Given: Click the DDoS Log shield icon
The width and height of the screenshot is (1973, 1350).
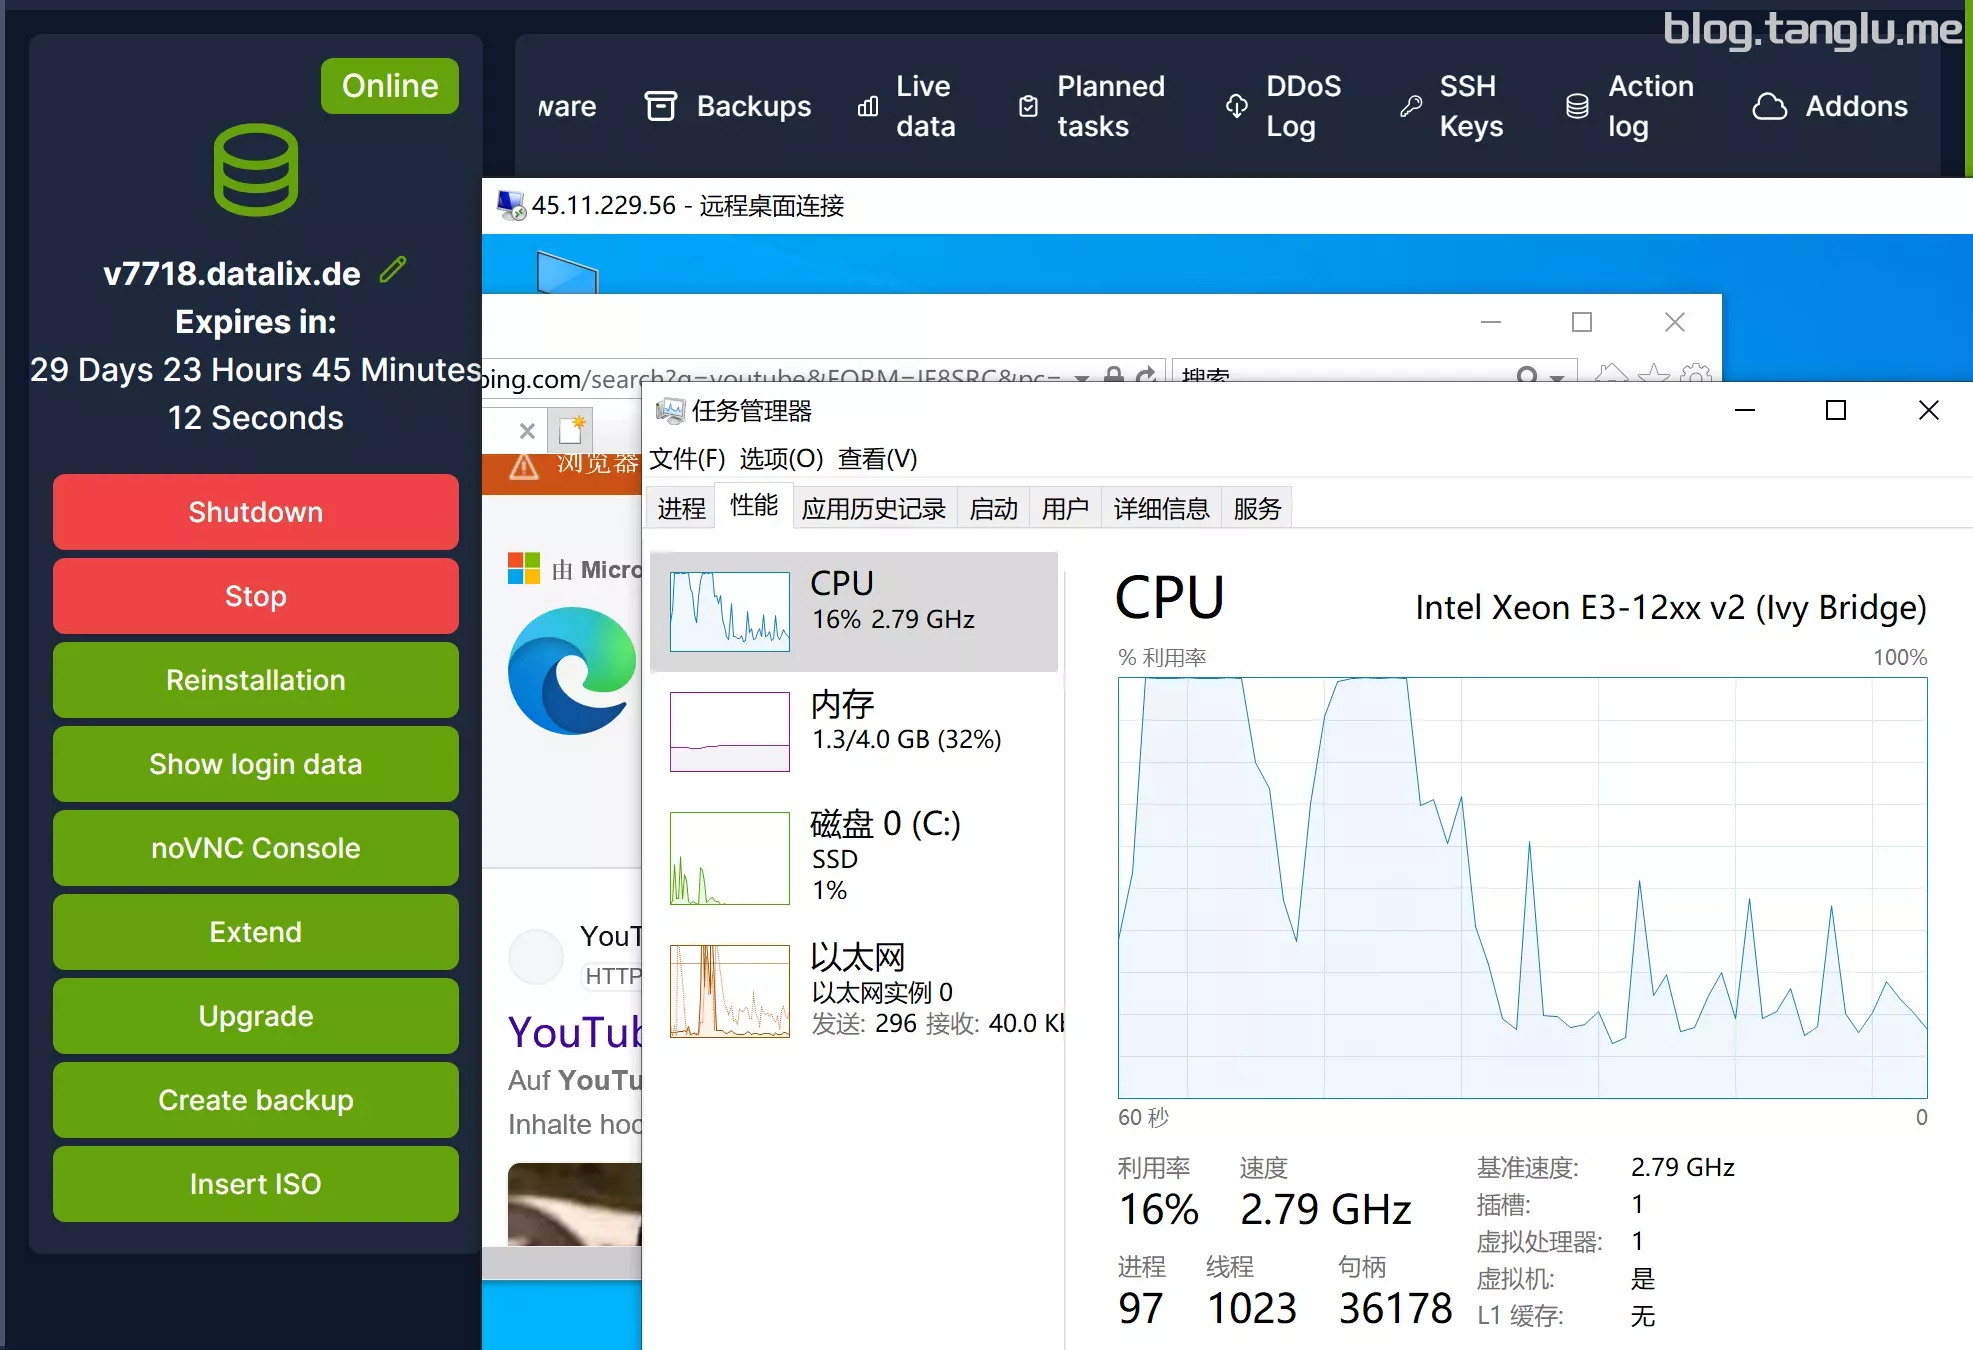Looking at the screenshot, I should coord(1236,106).
